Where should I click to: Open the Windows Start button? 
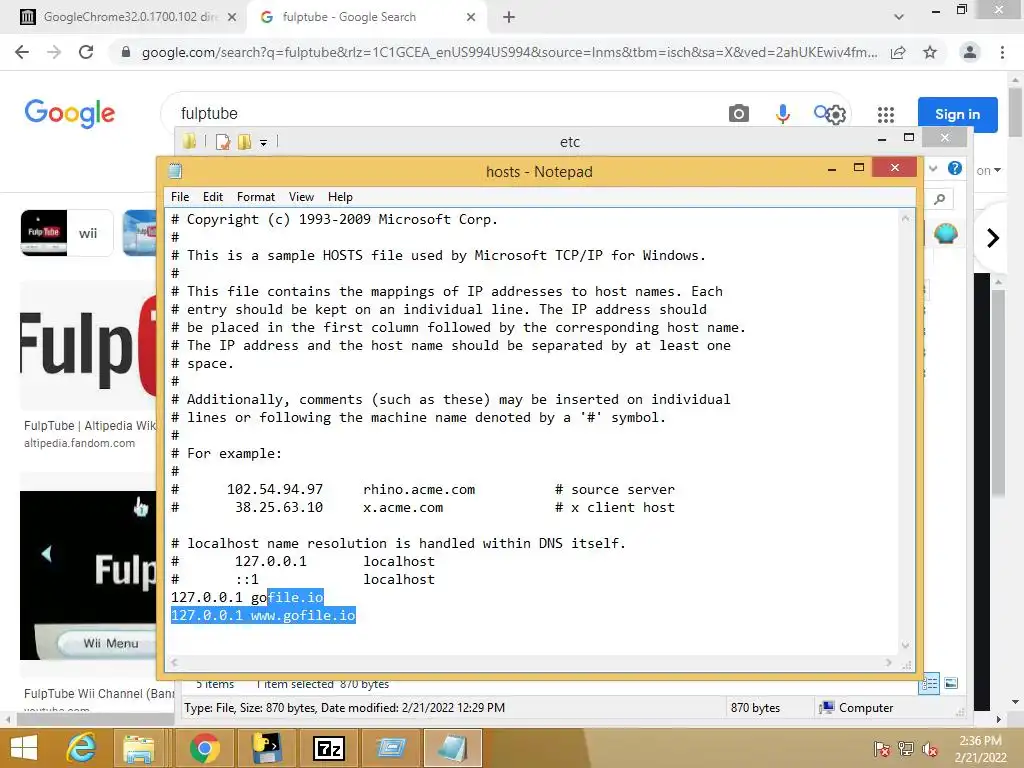pos(24,748)
